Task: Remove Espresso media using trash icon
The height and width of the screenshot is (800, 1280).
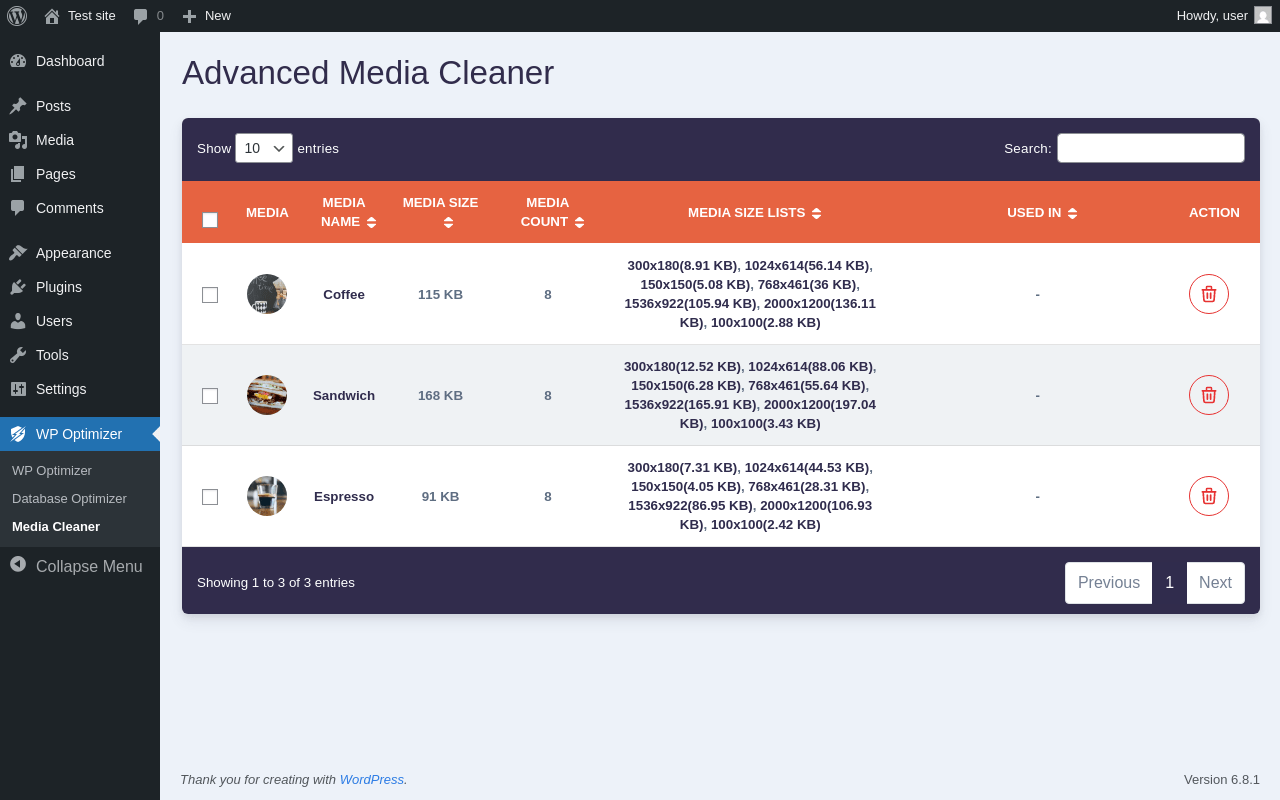Action: [x=1208, y=496]
